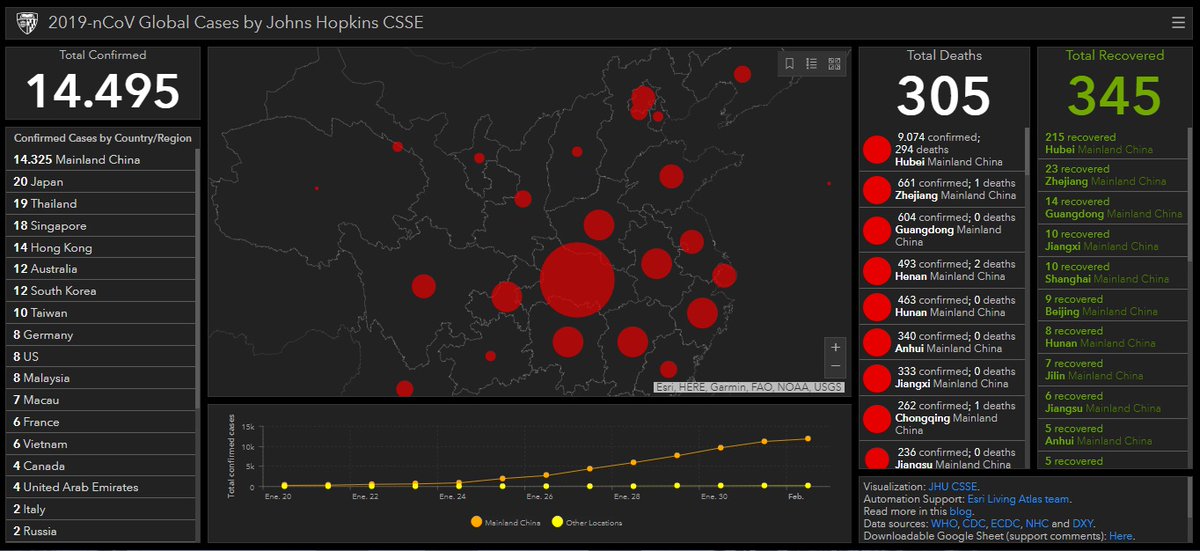The height and width of the screenshot is (551, 1200).
Task: Select Macau in the country list
Action: 100,400
